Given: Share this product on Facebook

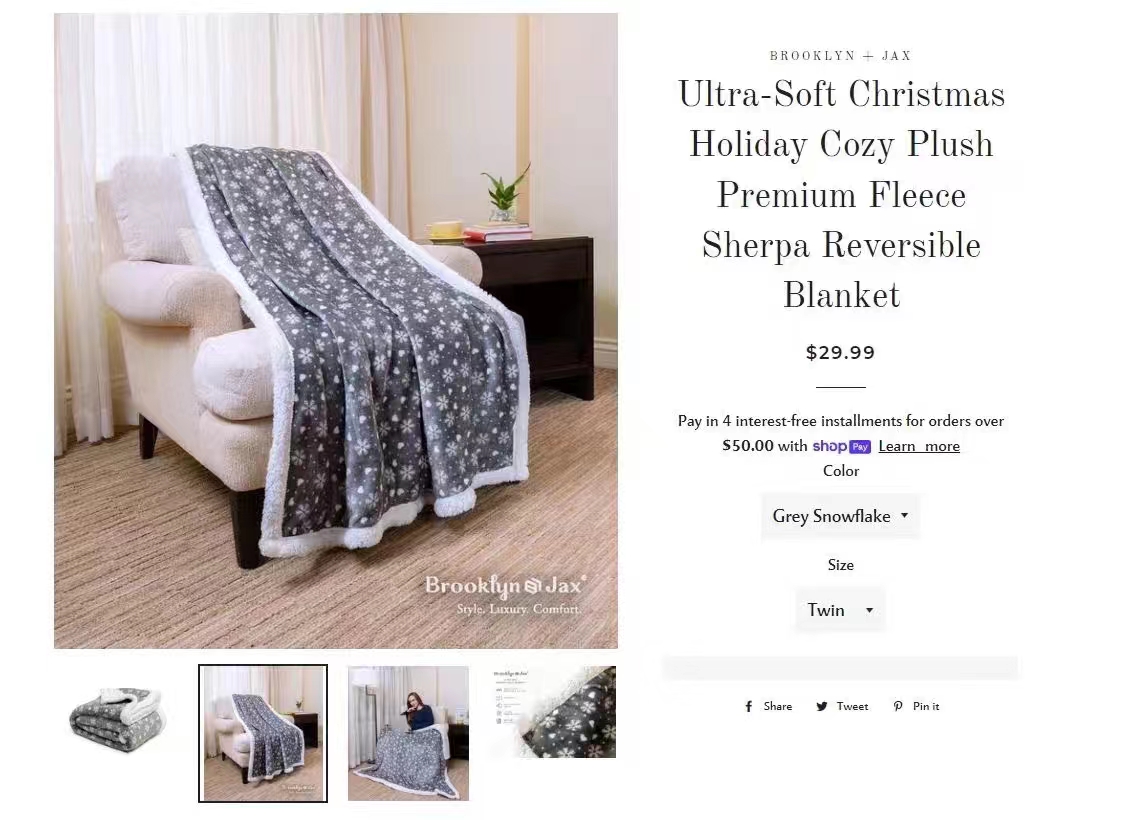Looking at the screenshot, I should [768, 707].
